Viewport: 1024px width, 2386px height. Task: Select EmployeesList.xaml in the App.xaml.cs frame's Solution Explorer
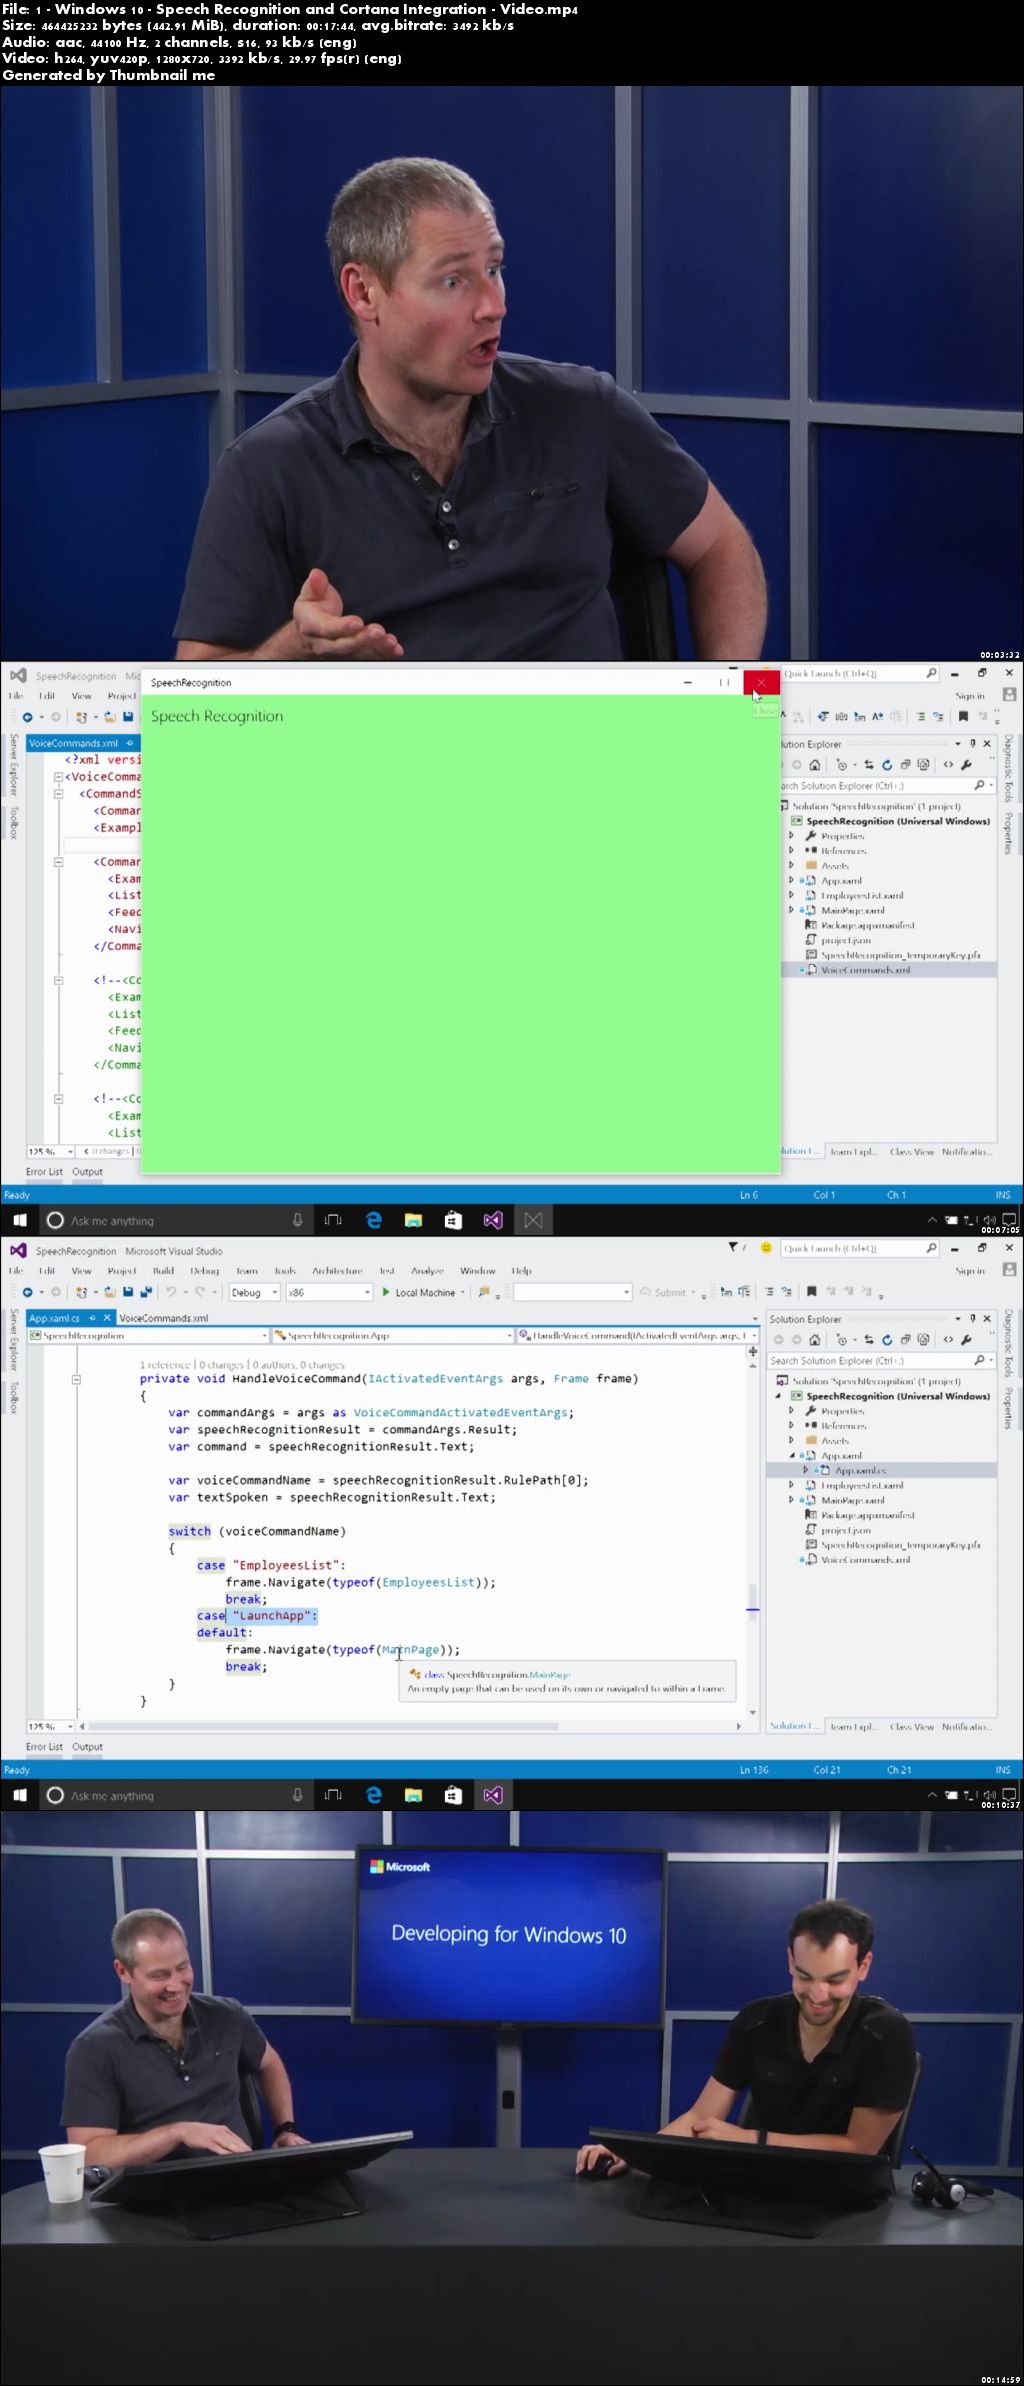tap(861, 1486)
